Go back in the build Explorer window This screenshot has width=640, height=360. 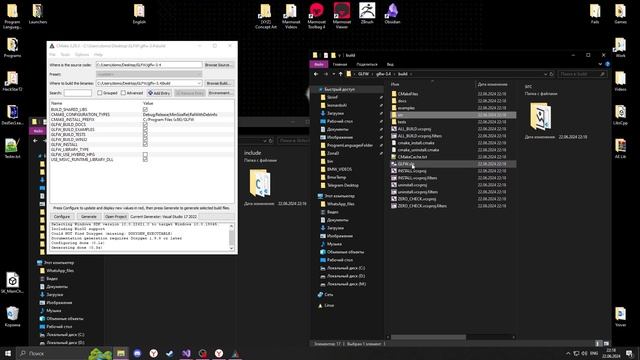pos(316,74)
